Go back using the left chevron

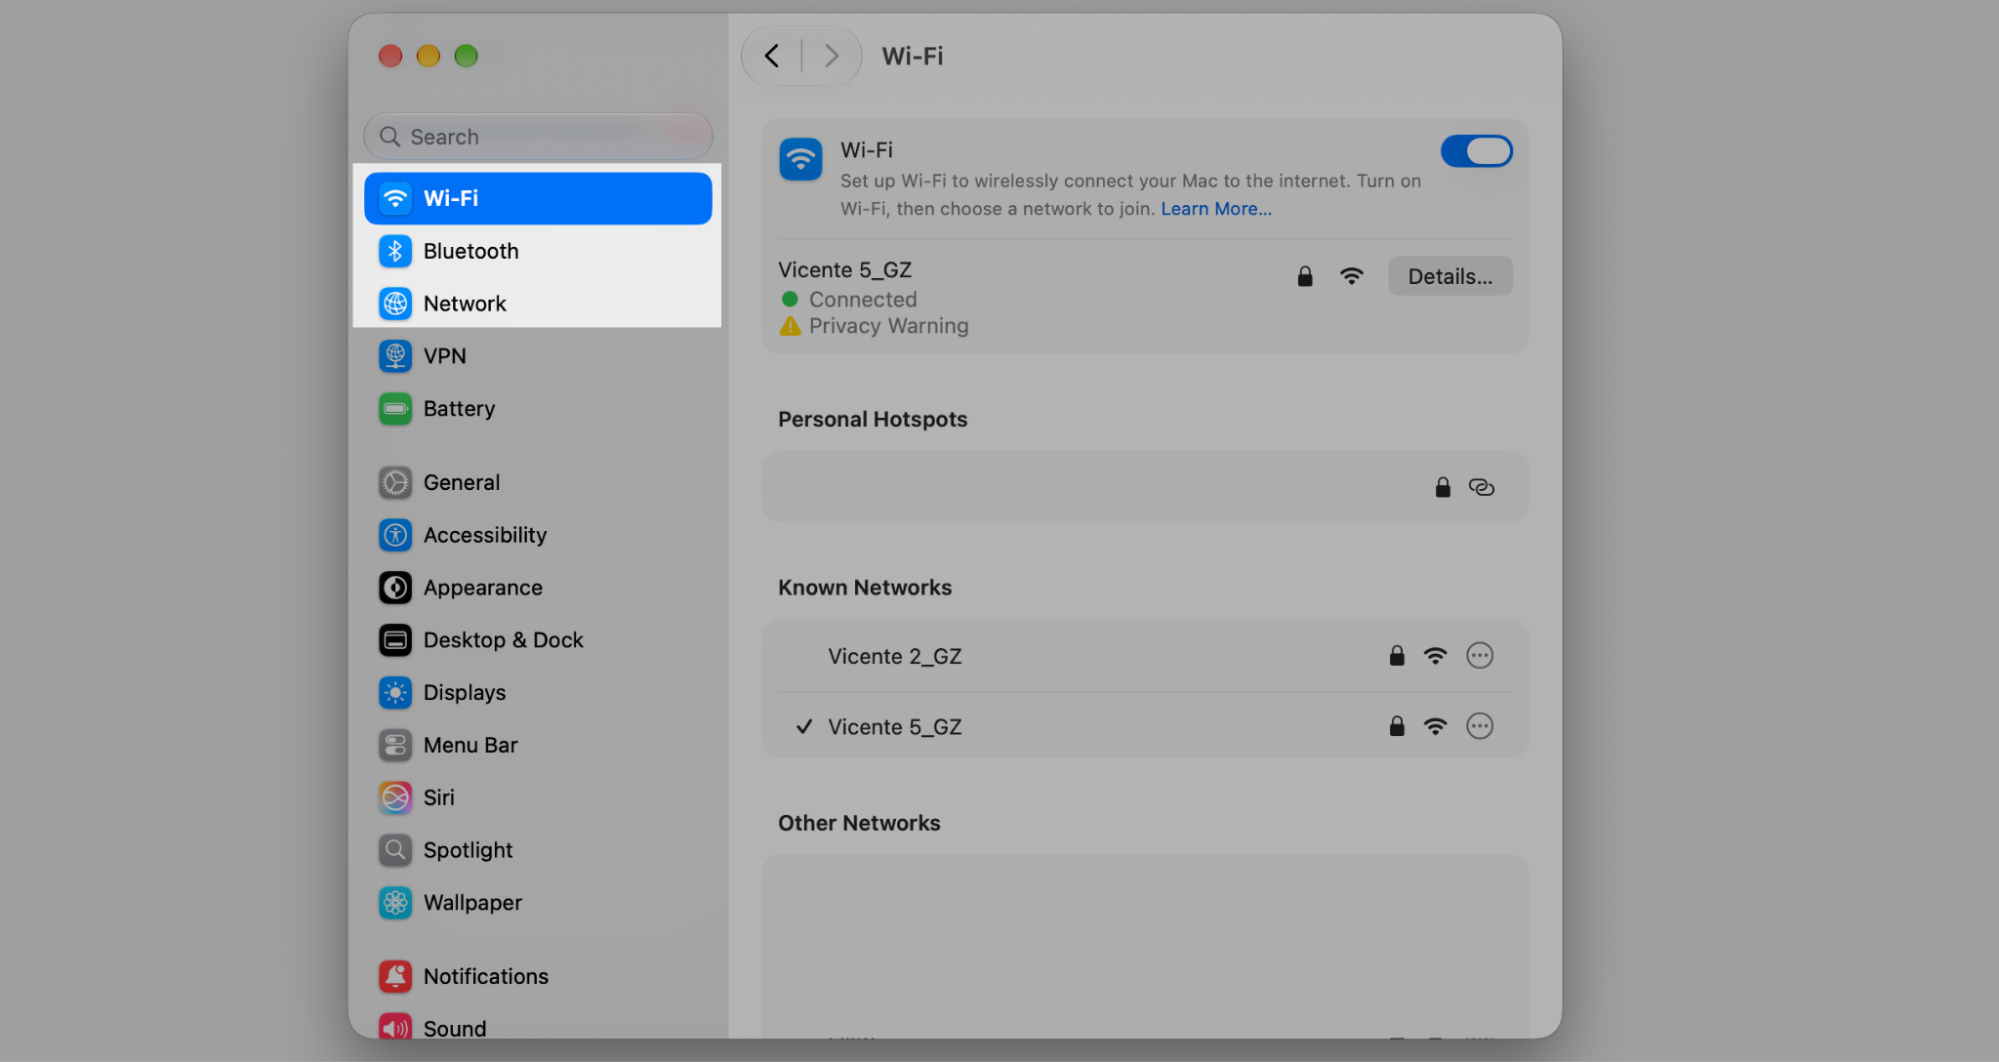(x=772, y=56)
